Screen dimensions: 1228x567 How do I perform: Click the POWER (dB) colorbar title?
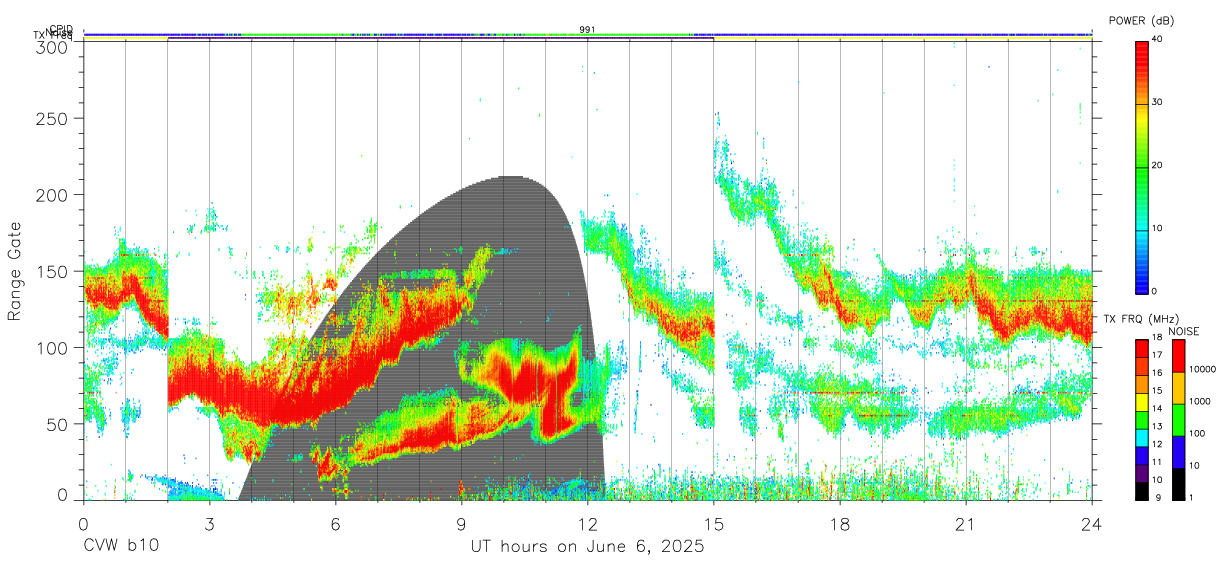[x=1142, y=21]
